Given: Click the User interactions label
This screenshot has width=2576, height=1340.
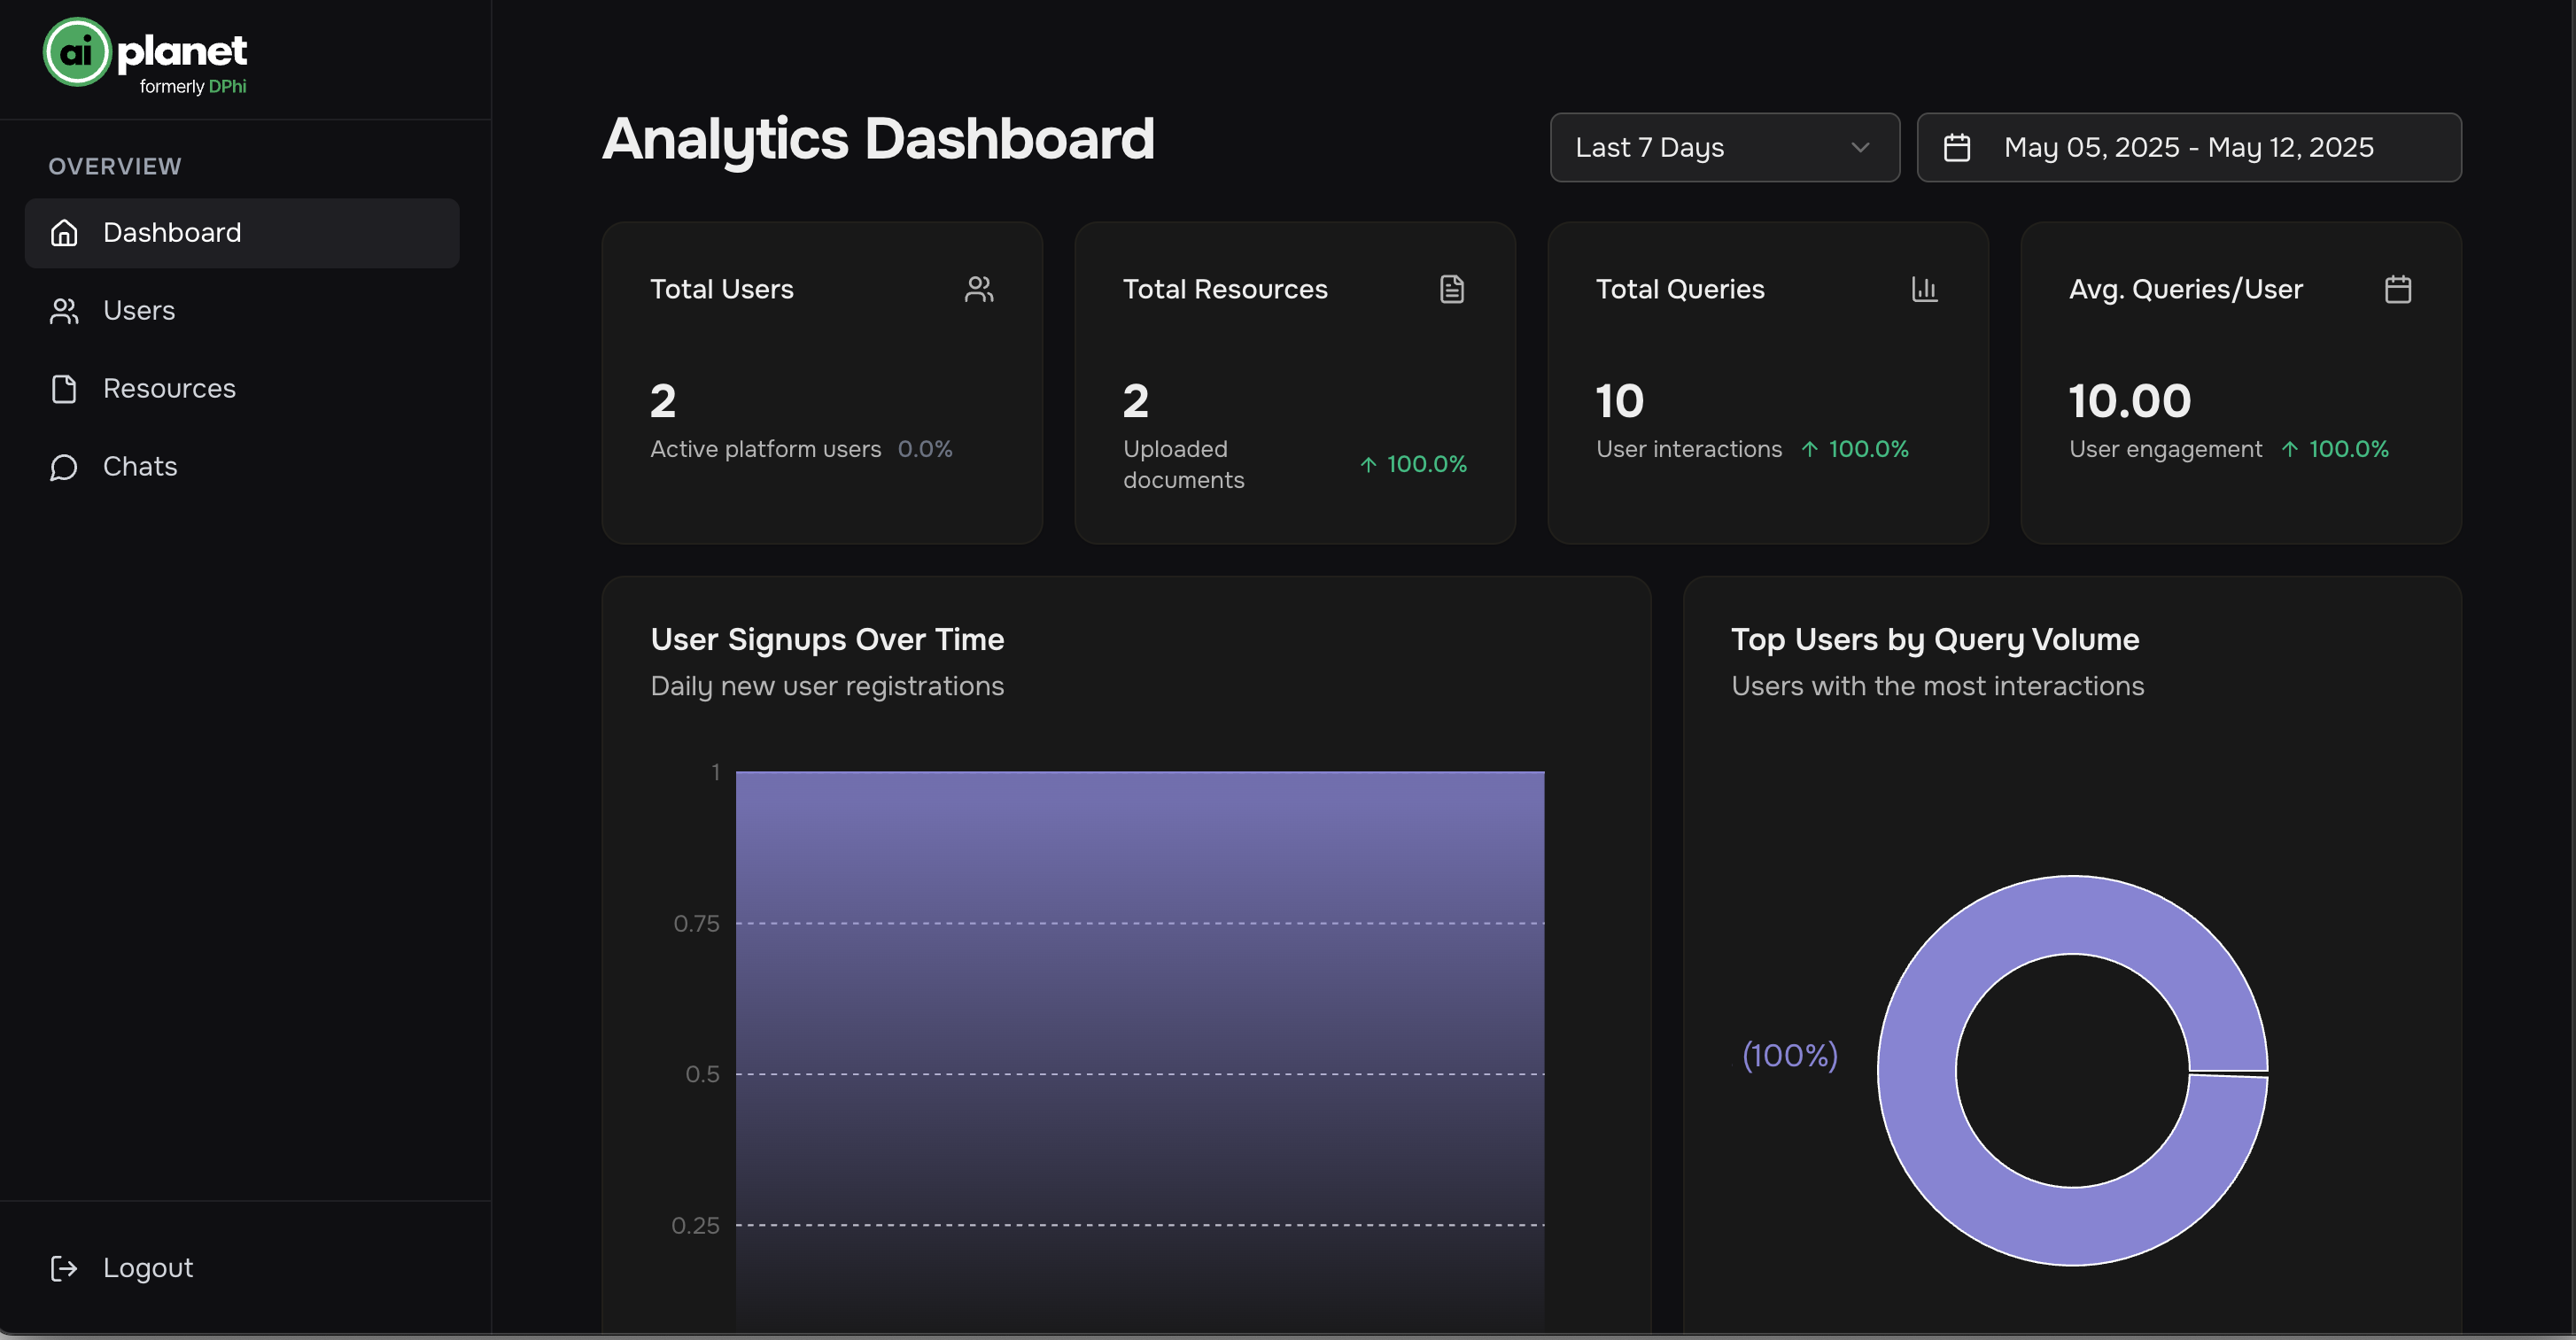Looking at the screenshot, I should point(1689,449).
